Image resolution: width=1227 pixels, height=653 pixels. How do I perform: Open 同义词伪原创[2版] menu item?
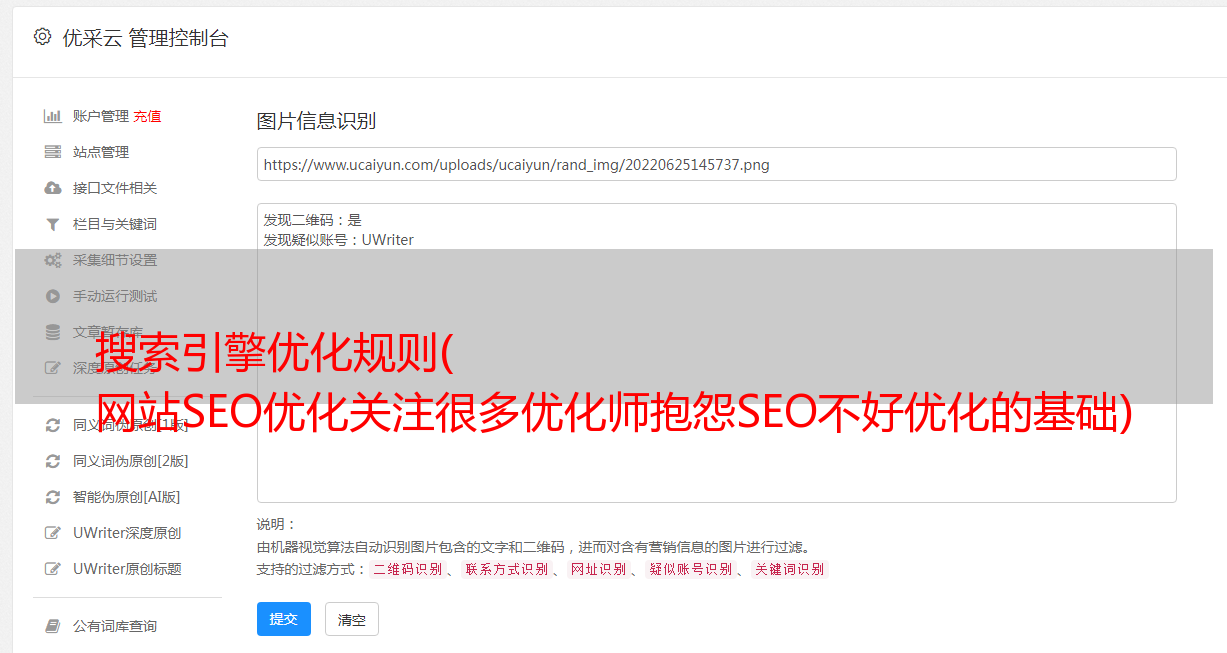131,461
